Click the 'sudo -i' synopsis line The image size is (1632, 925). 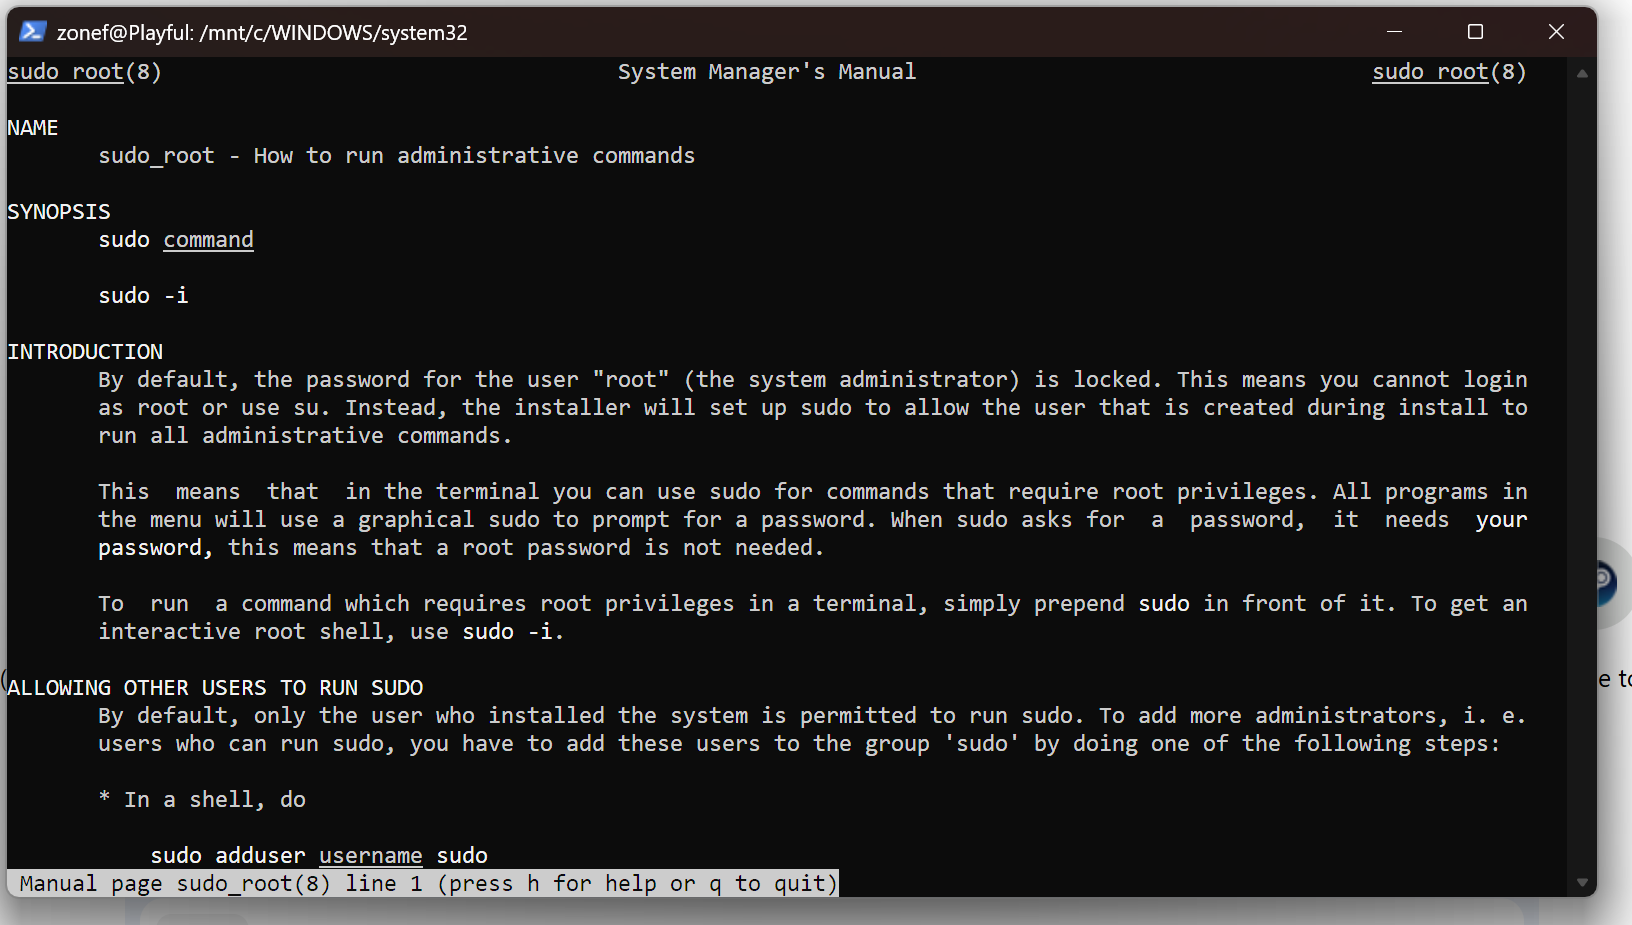(x=143, y=296)
